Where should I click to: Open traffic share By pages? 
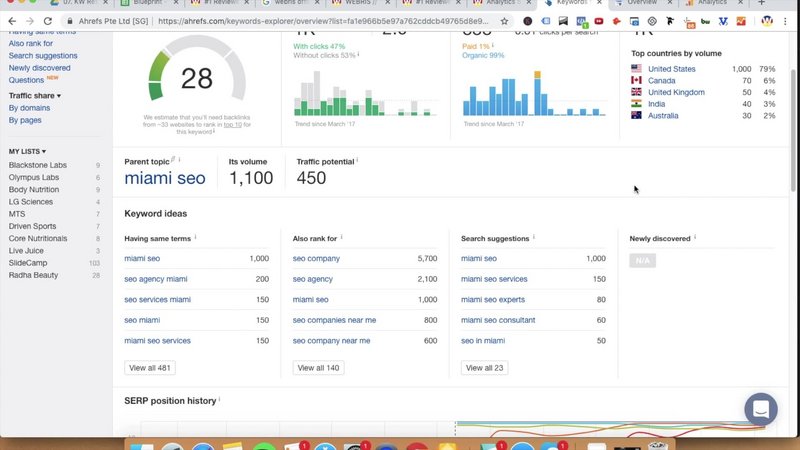pos(25,120)
